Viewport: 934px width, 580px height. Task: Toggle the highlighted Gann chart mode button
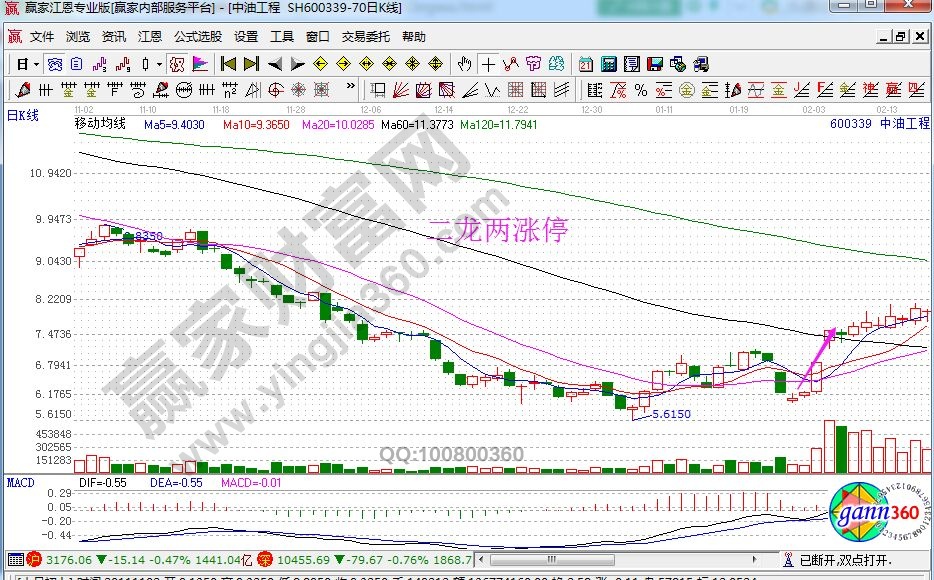[x=176, y=64]
